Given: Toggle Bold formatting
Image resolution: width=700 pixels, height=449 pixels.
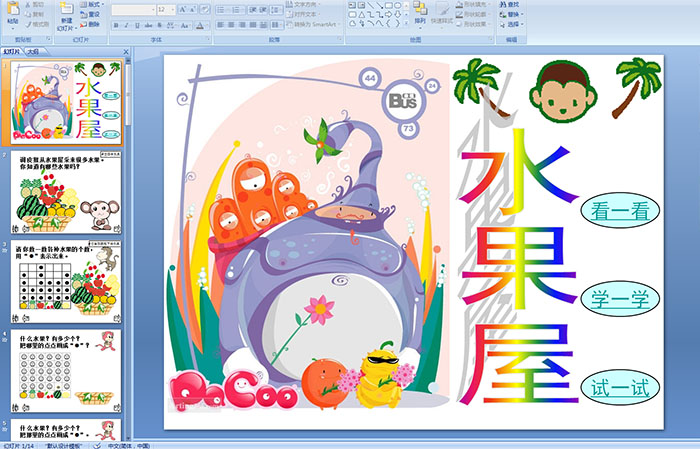Looking at the screenshot, I should tap(116, 25).
